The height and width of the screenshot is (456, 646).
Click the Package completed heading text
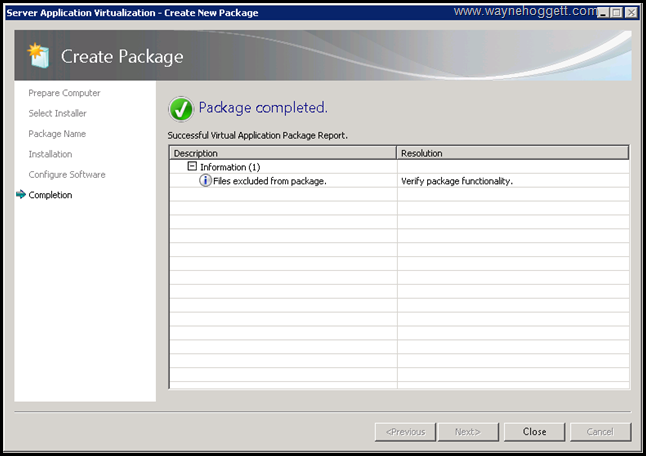[263, 108]
